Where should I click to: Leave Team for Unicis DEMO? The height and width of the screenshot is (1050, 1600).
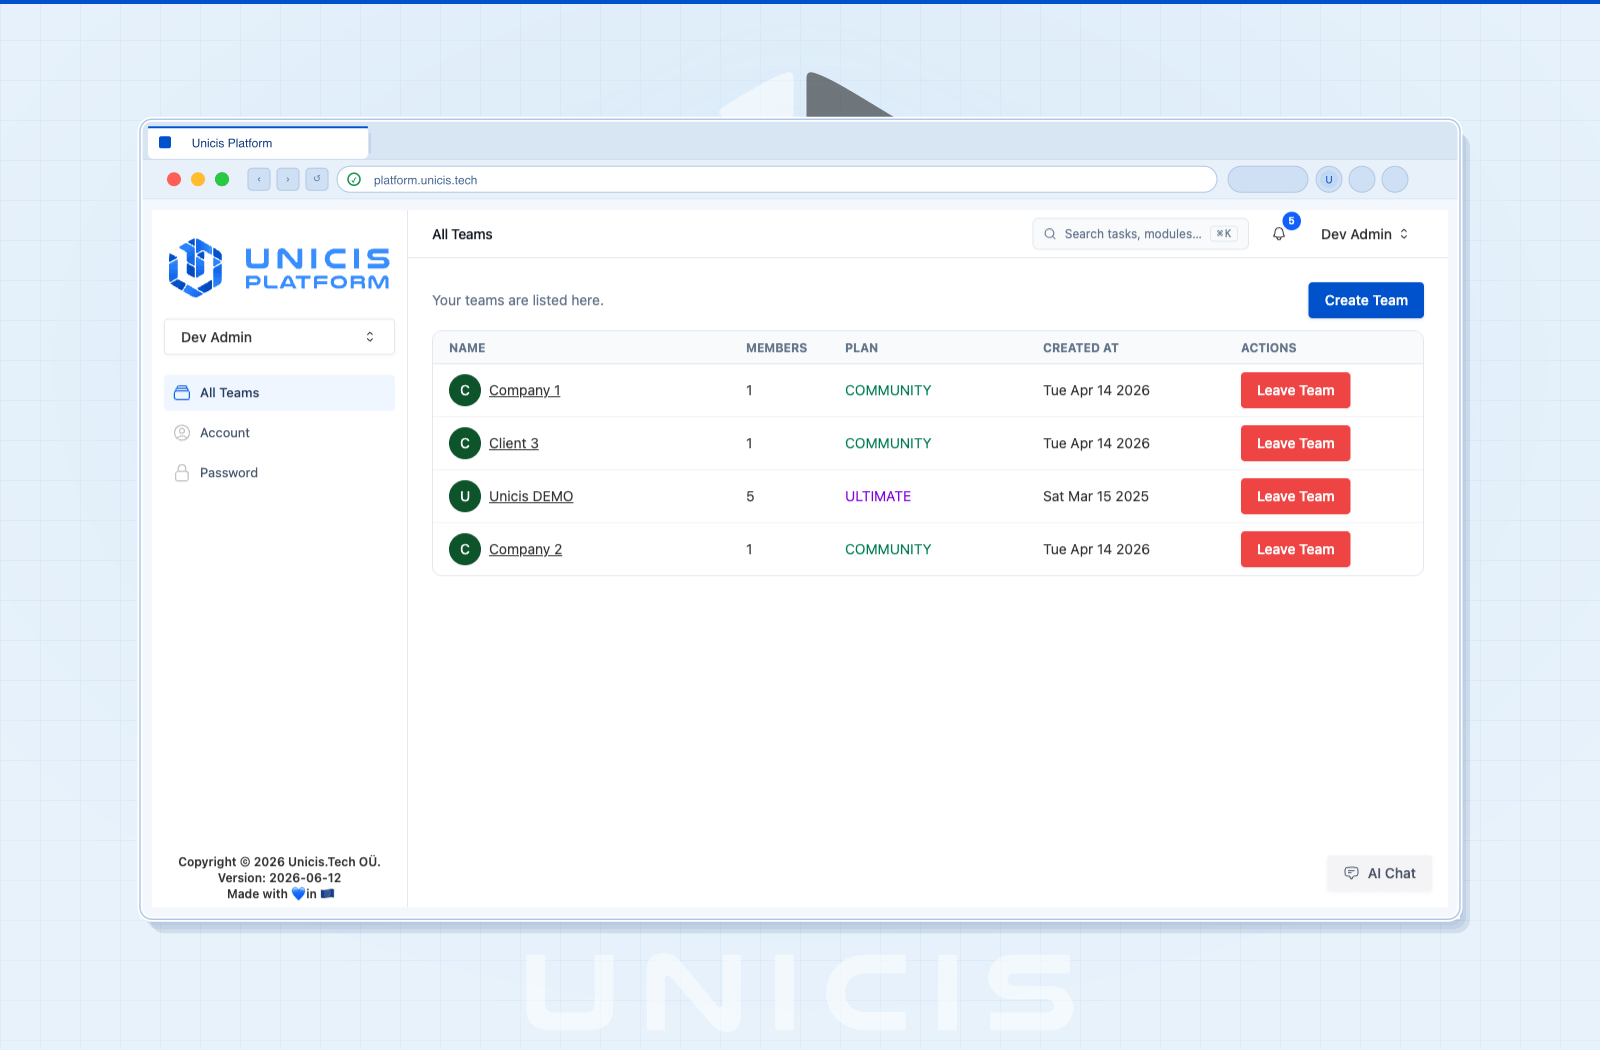point(1295,496)
